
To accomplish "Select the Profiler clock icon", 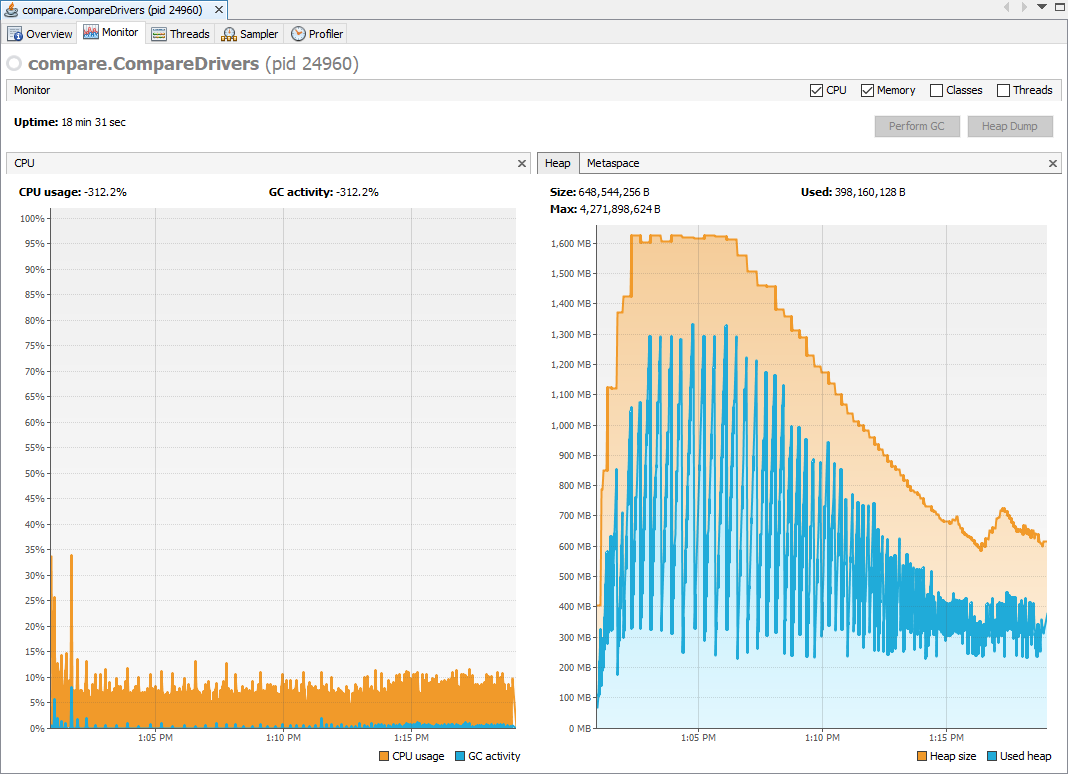I will coord(296,33).
